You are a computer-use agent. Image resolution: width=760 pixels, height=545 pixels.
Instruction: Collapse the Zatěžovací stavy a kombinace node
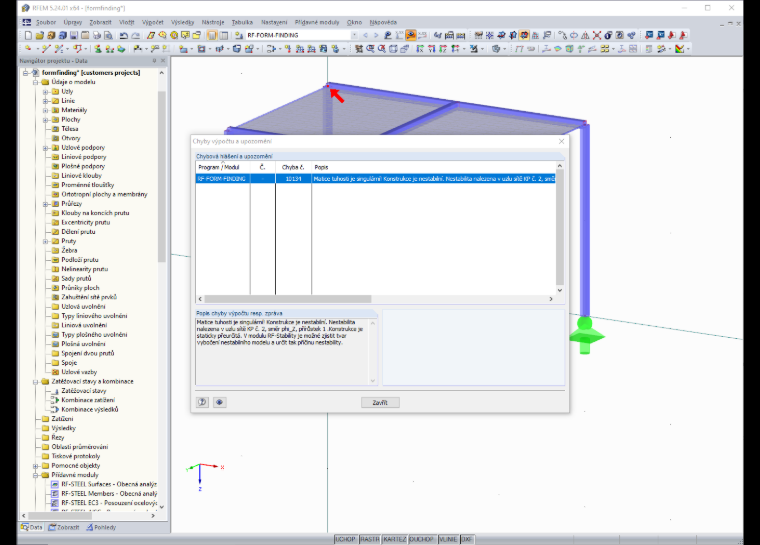(35, 382)
